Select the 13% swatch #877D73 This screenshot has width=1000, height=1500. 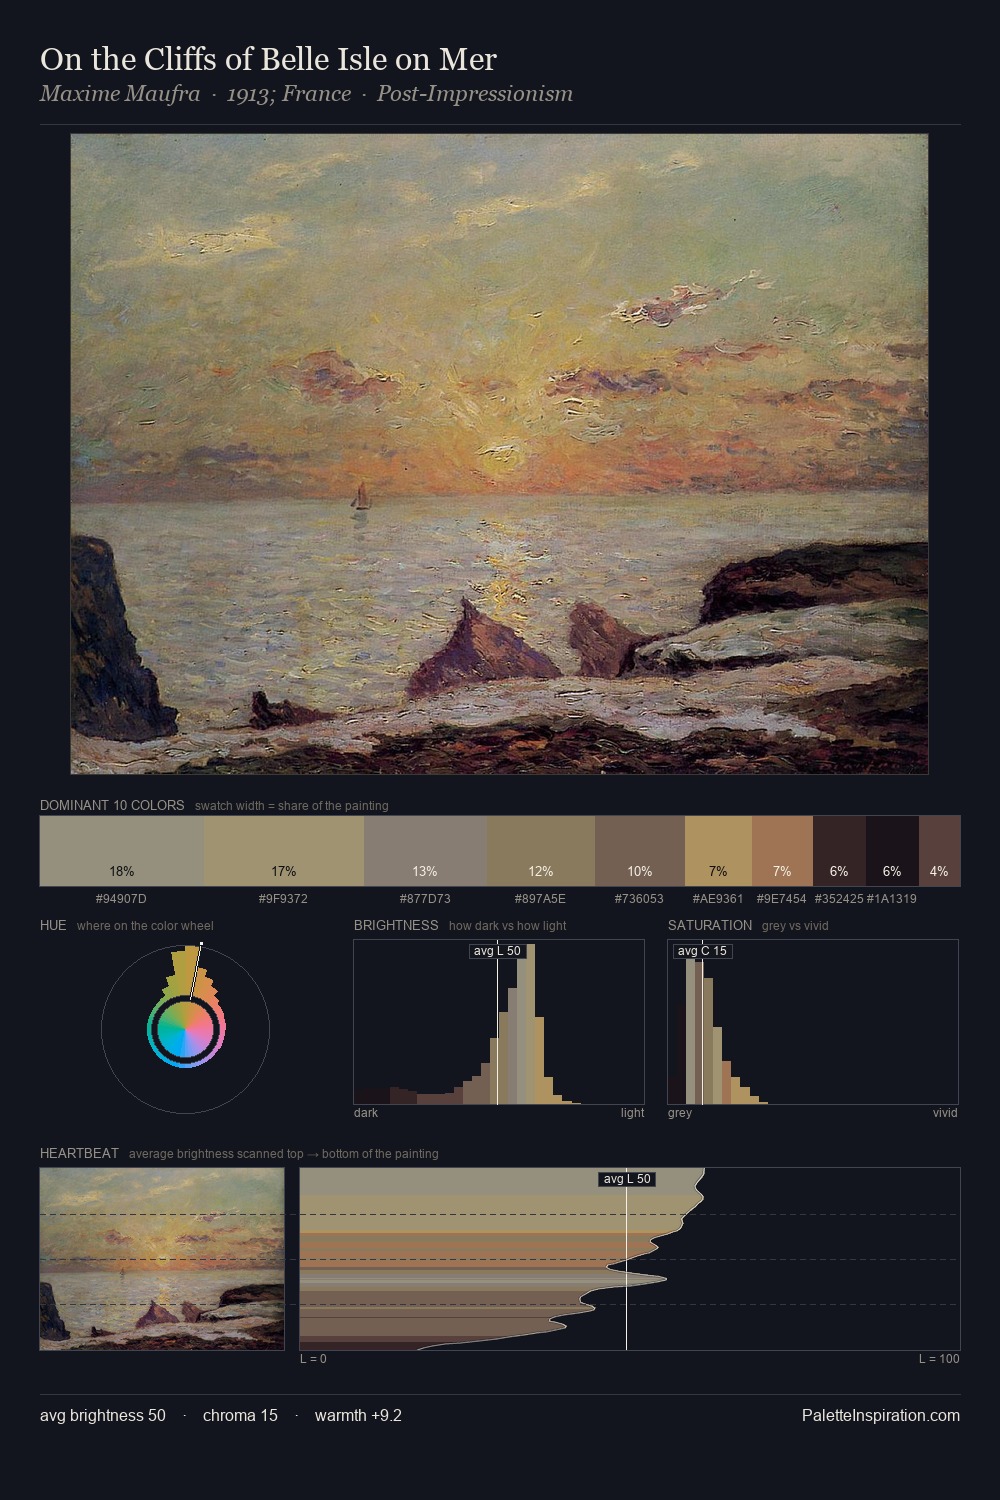tap(425, 851)
